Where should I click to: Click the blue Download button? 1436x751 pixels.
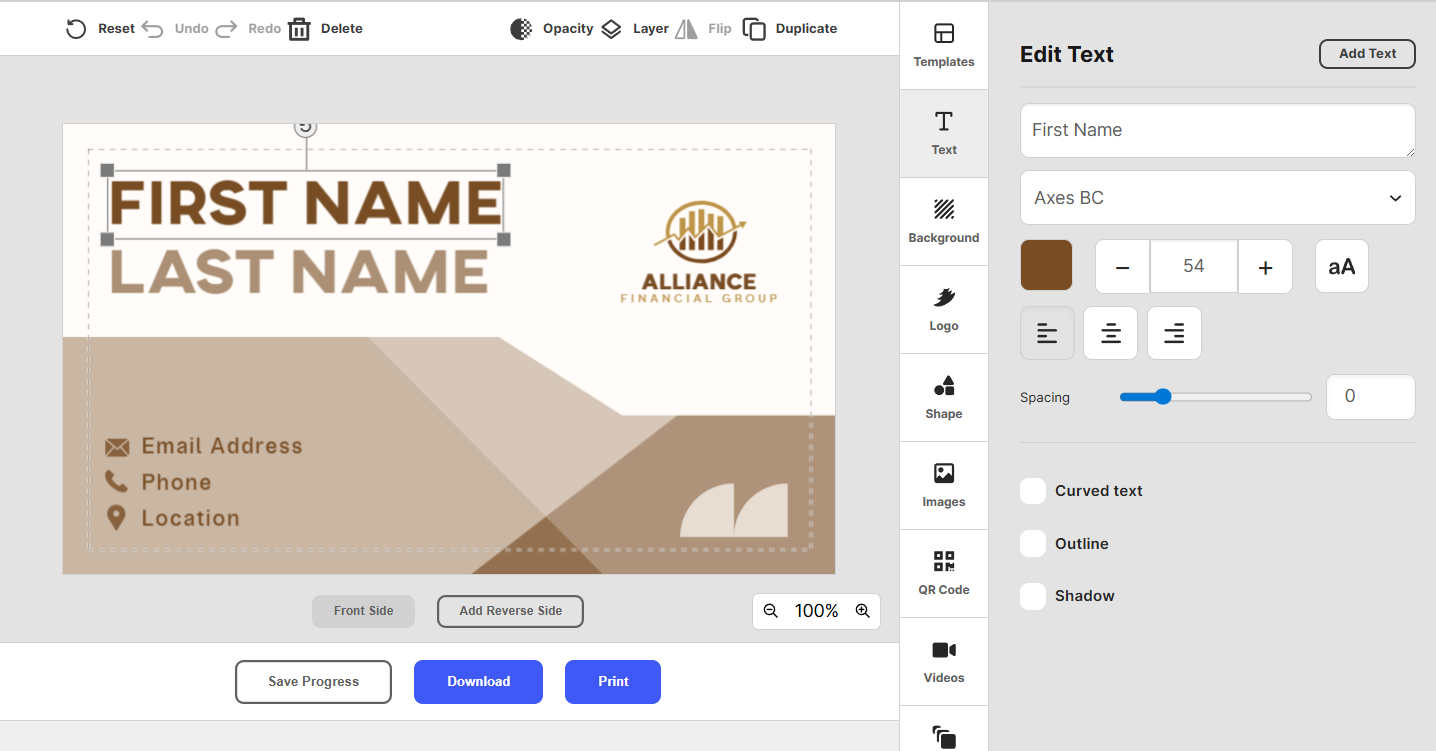click(x=478, y=682)
